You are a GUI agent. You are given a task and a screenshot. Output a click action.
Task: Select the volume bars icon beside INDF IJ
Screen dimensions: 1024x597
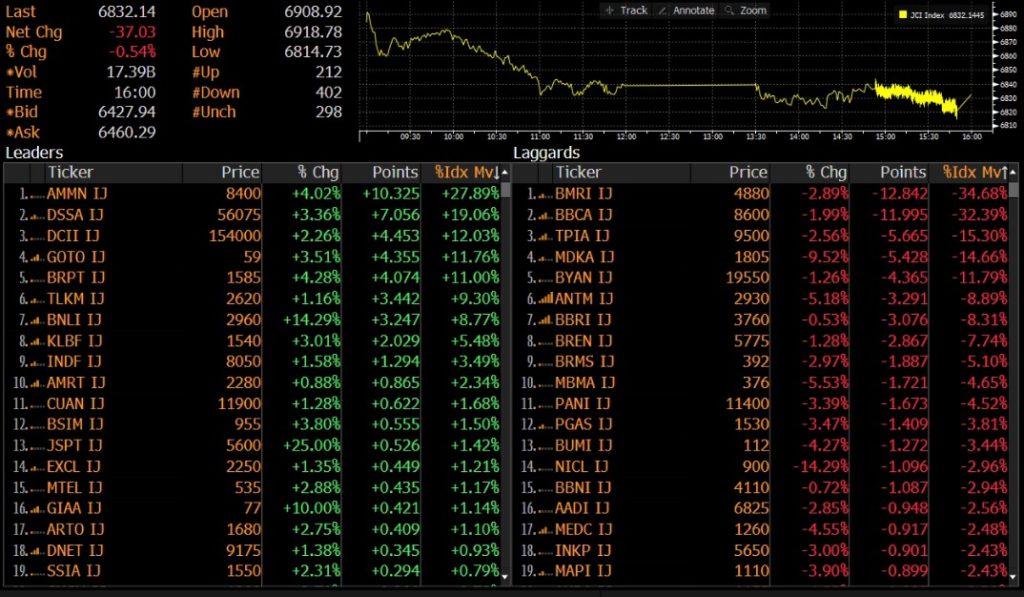pos(37,363)
